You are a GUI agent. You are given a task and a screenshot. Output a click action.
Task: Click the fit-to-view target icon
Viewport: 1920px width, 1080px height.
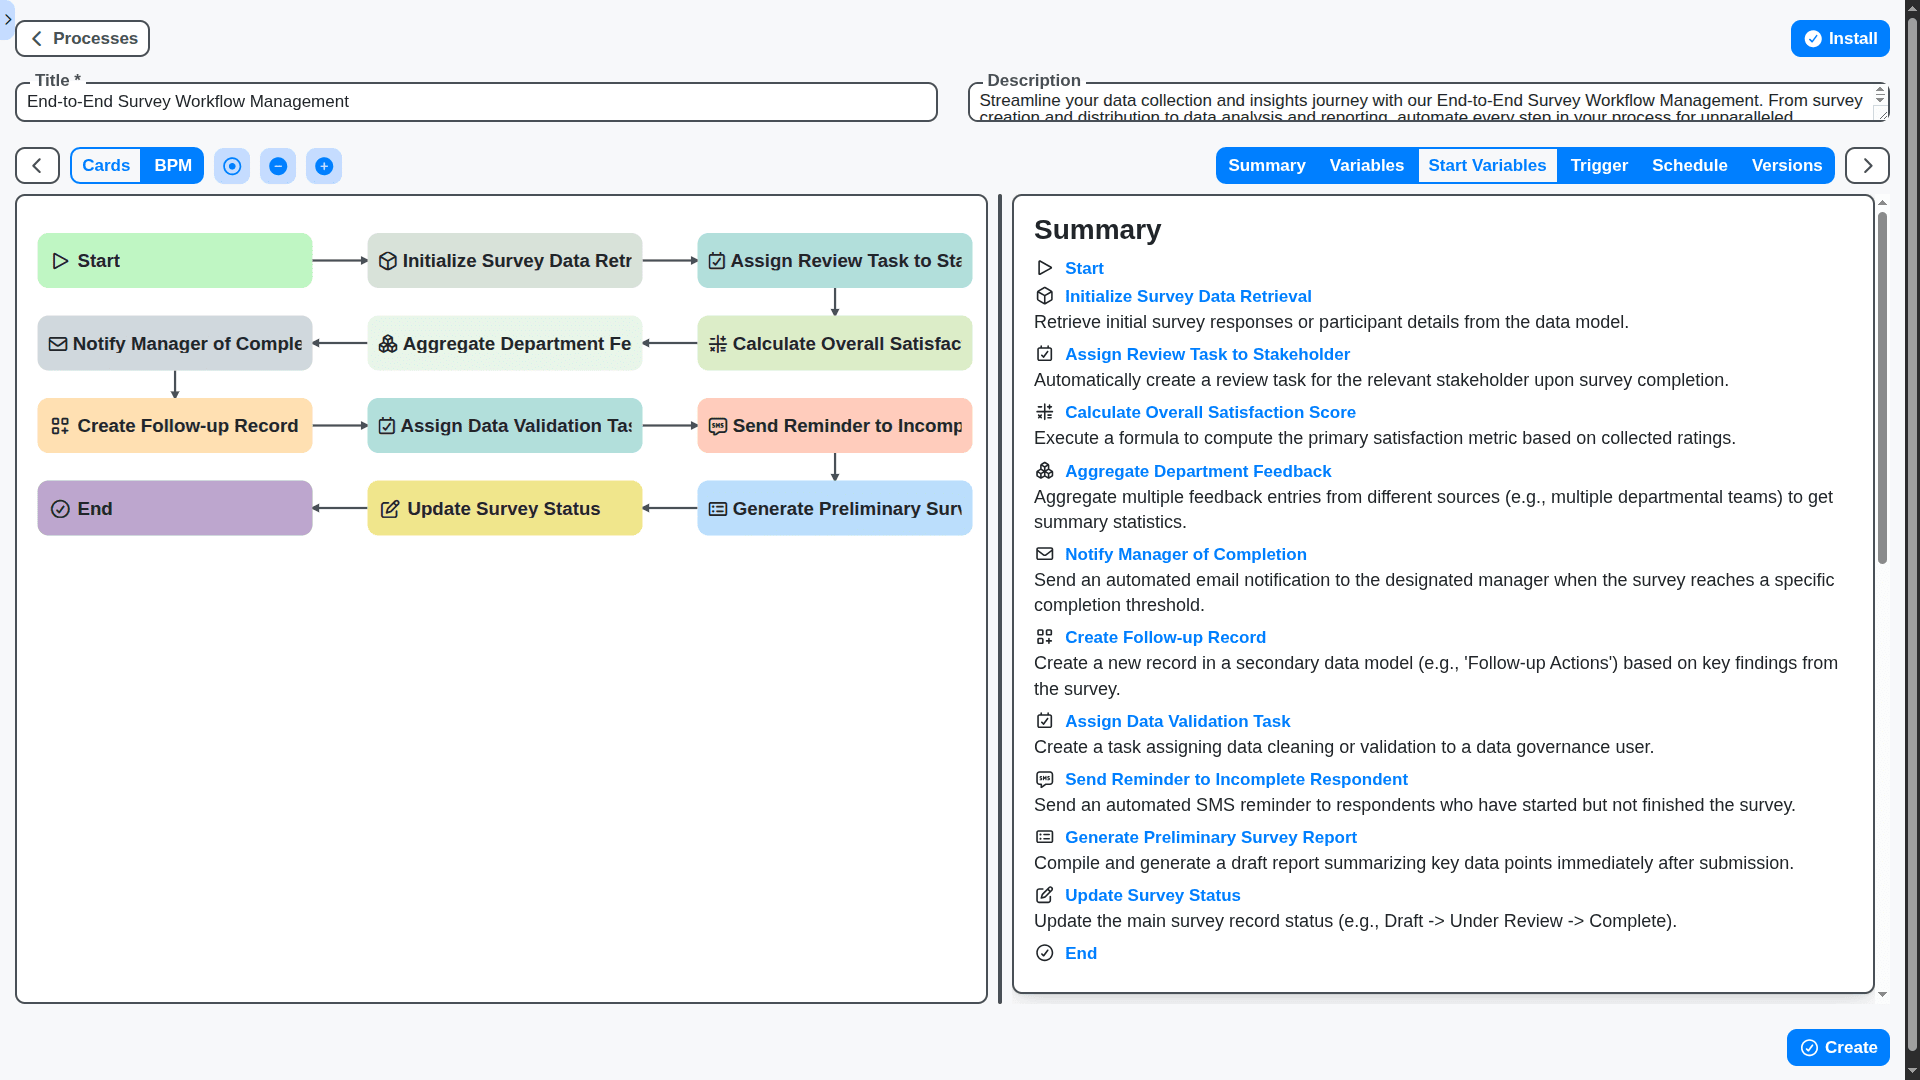click(x=232, y=166)
